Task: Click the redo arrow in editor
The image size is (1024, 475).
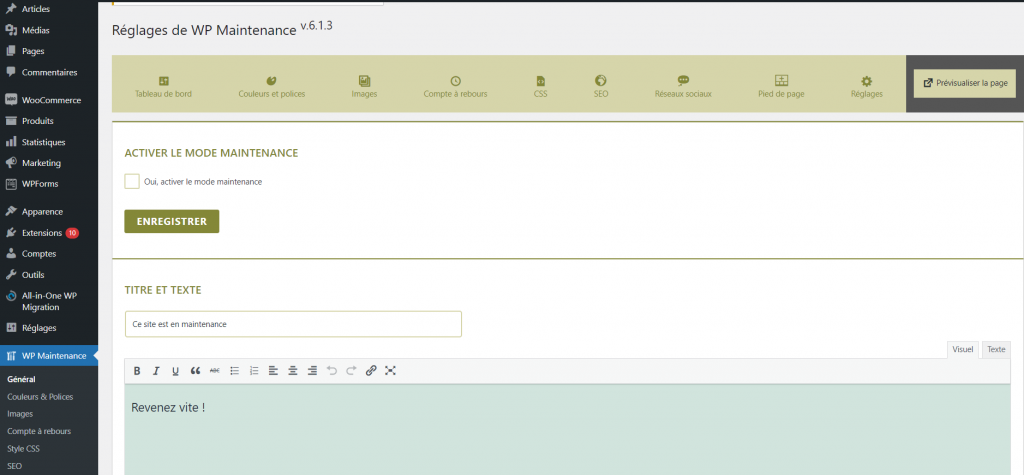Action: click(351, 370)
